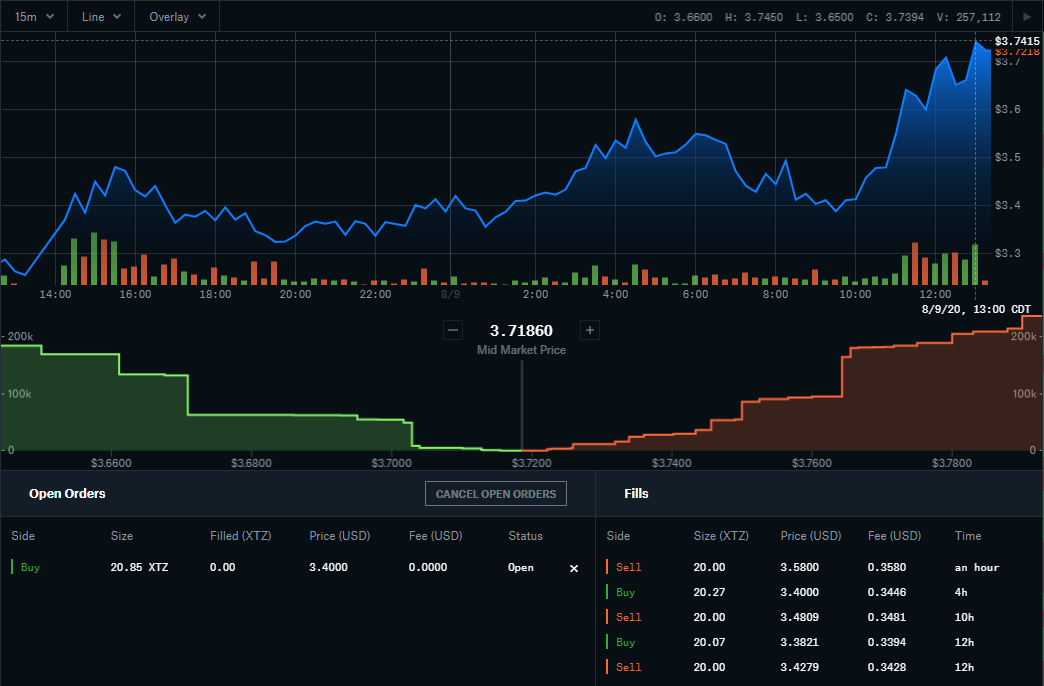Cancel the open Buy order with X icon

click(x=574, y=568)
